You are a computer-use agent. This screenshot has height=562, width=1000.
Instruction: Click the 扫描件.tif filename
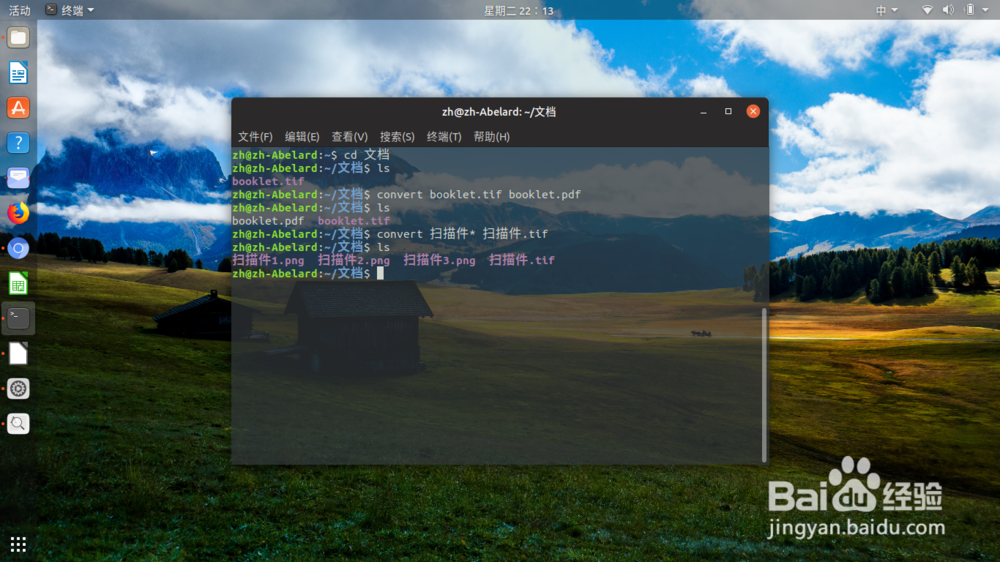coord(521,260)
